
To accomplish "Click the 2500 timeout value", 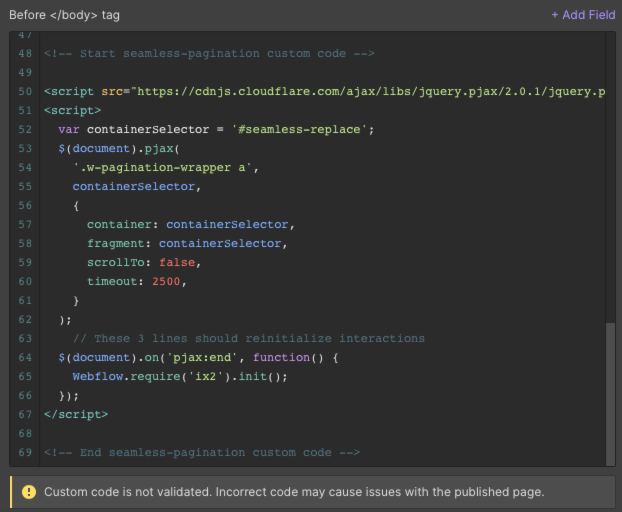I will [x=166, y=282].
